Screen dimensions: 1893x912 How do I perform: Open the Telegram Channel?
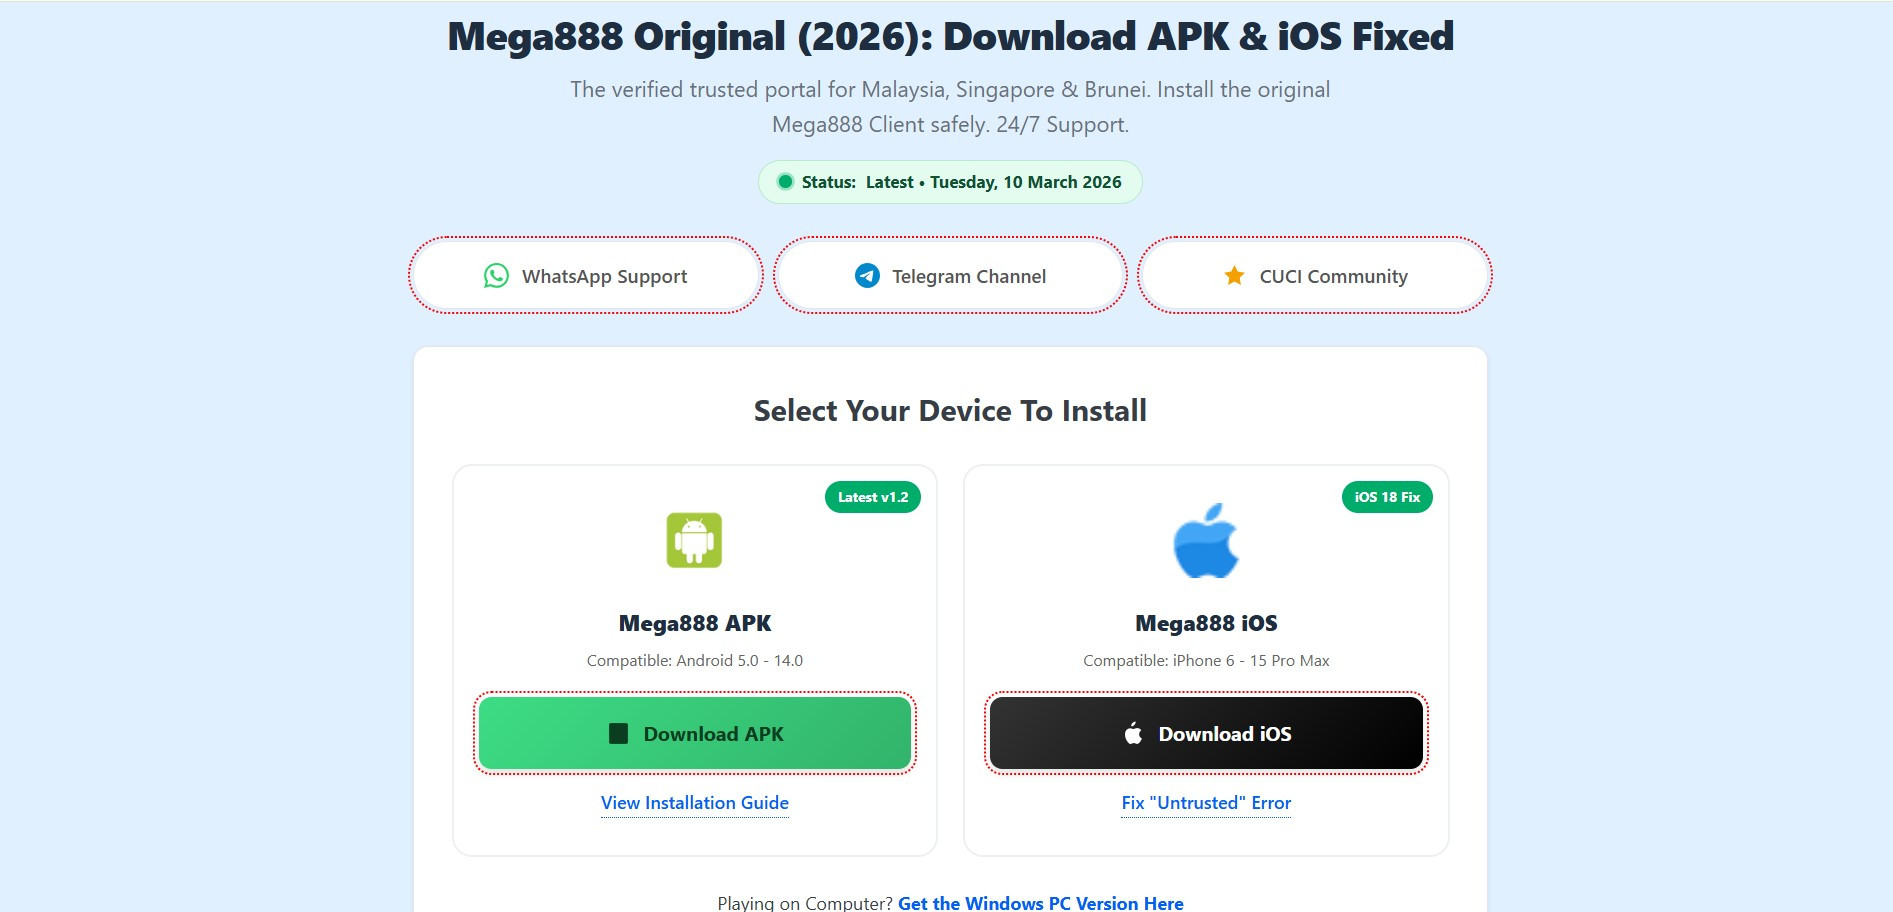(x=950, y=276)
